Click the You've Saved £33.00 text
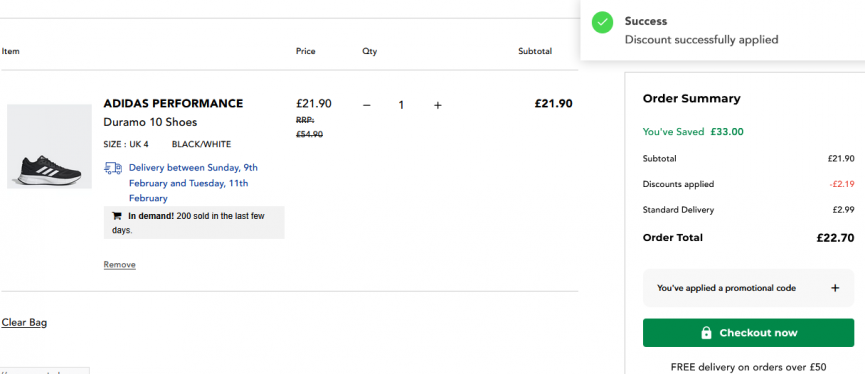This screenshot has height=374, width=865. click(693, 132)
